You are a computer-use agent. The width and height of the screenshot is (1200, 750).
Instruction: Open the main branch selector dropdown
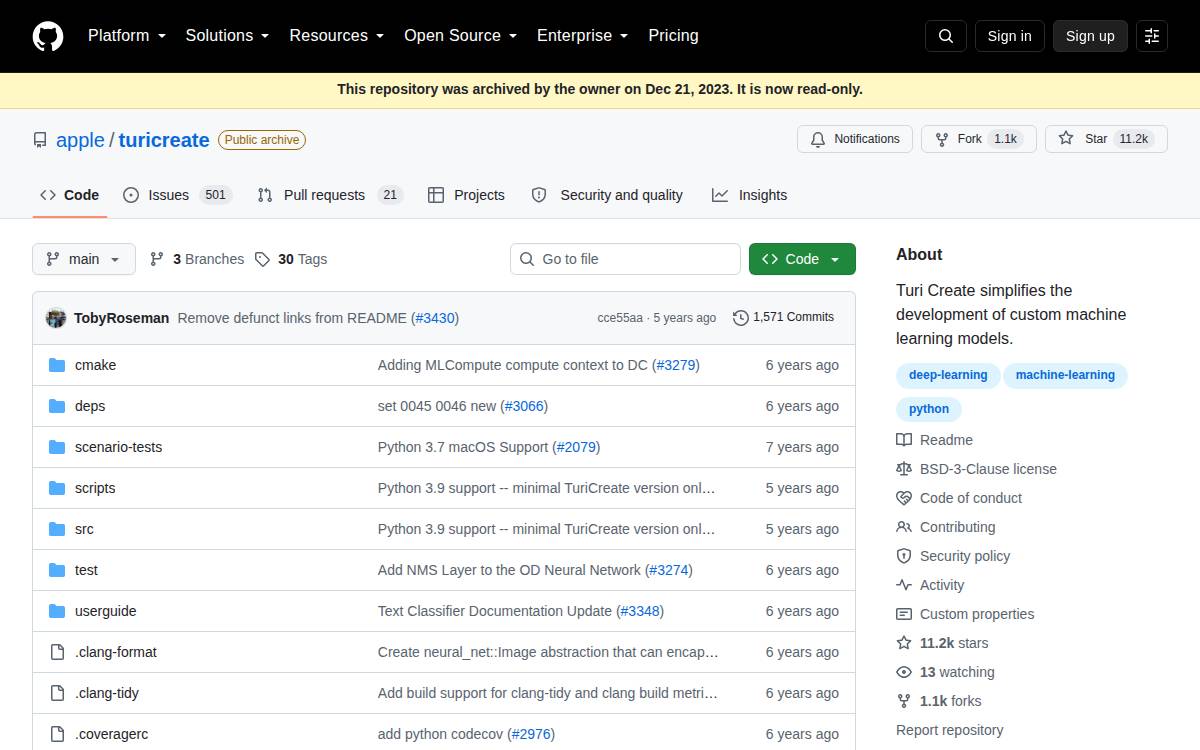tap(83, 259)
